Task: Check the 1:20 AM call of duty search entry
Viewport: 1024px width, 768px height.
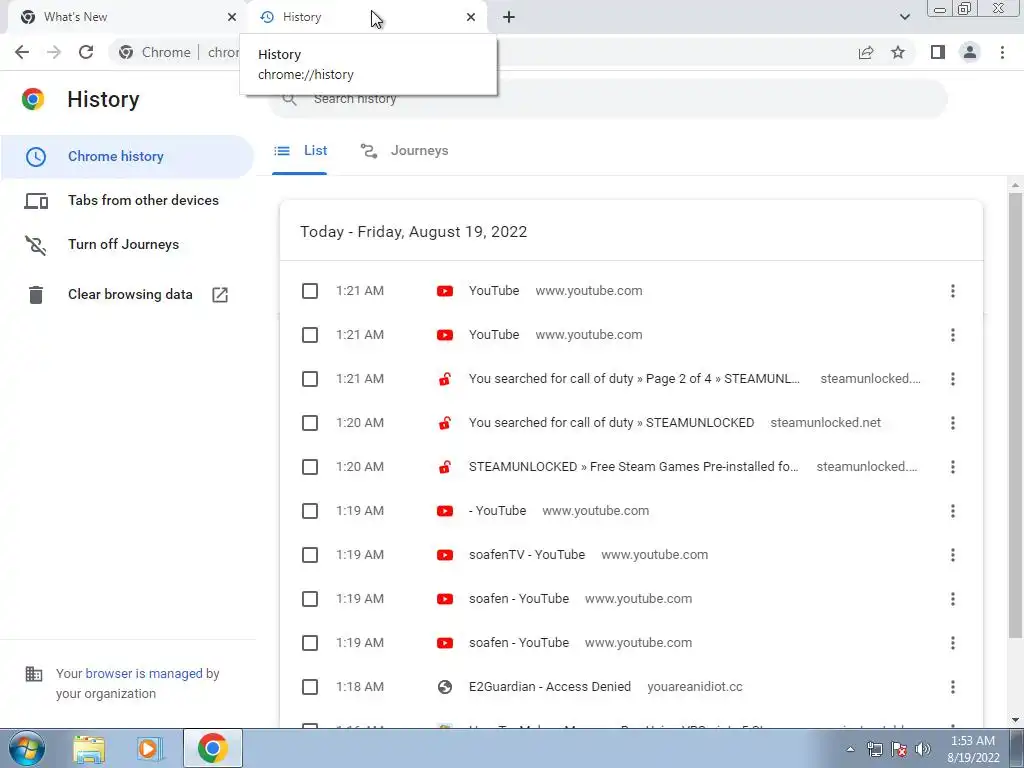Action: tap(310, 423)
